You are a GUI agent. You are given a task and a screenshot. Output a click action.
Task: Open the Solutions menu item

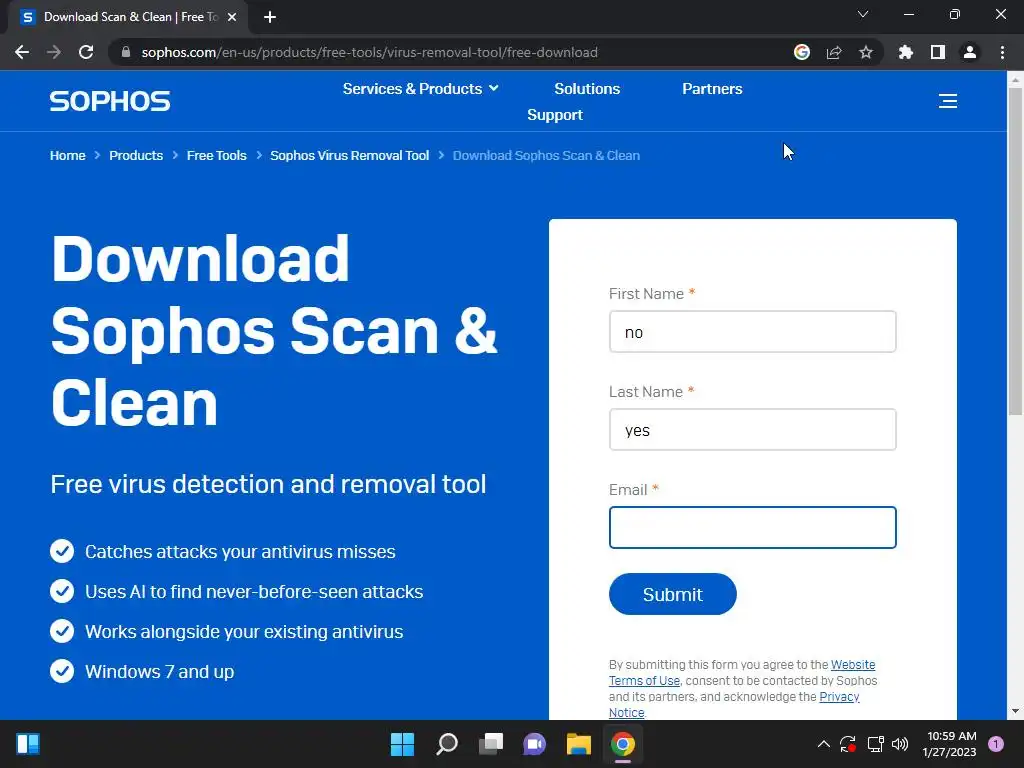[x=587, y=89]
